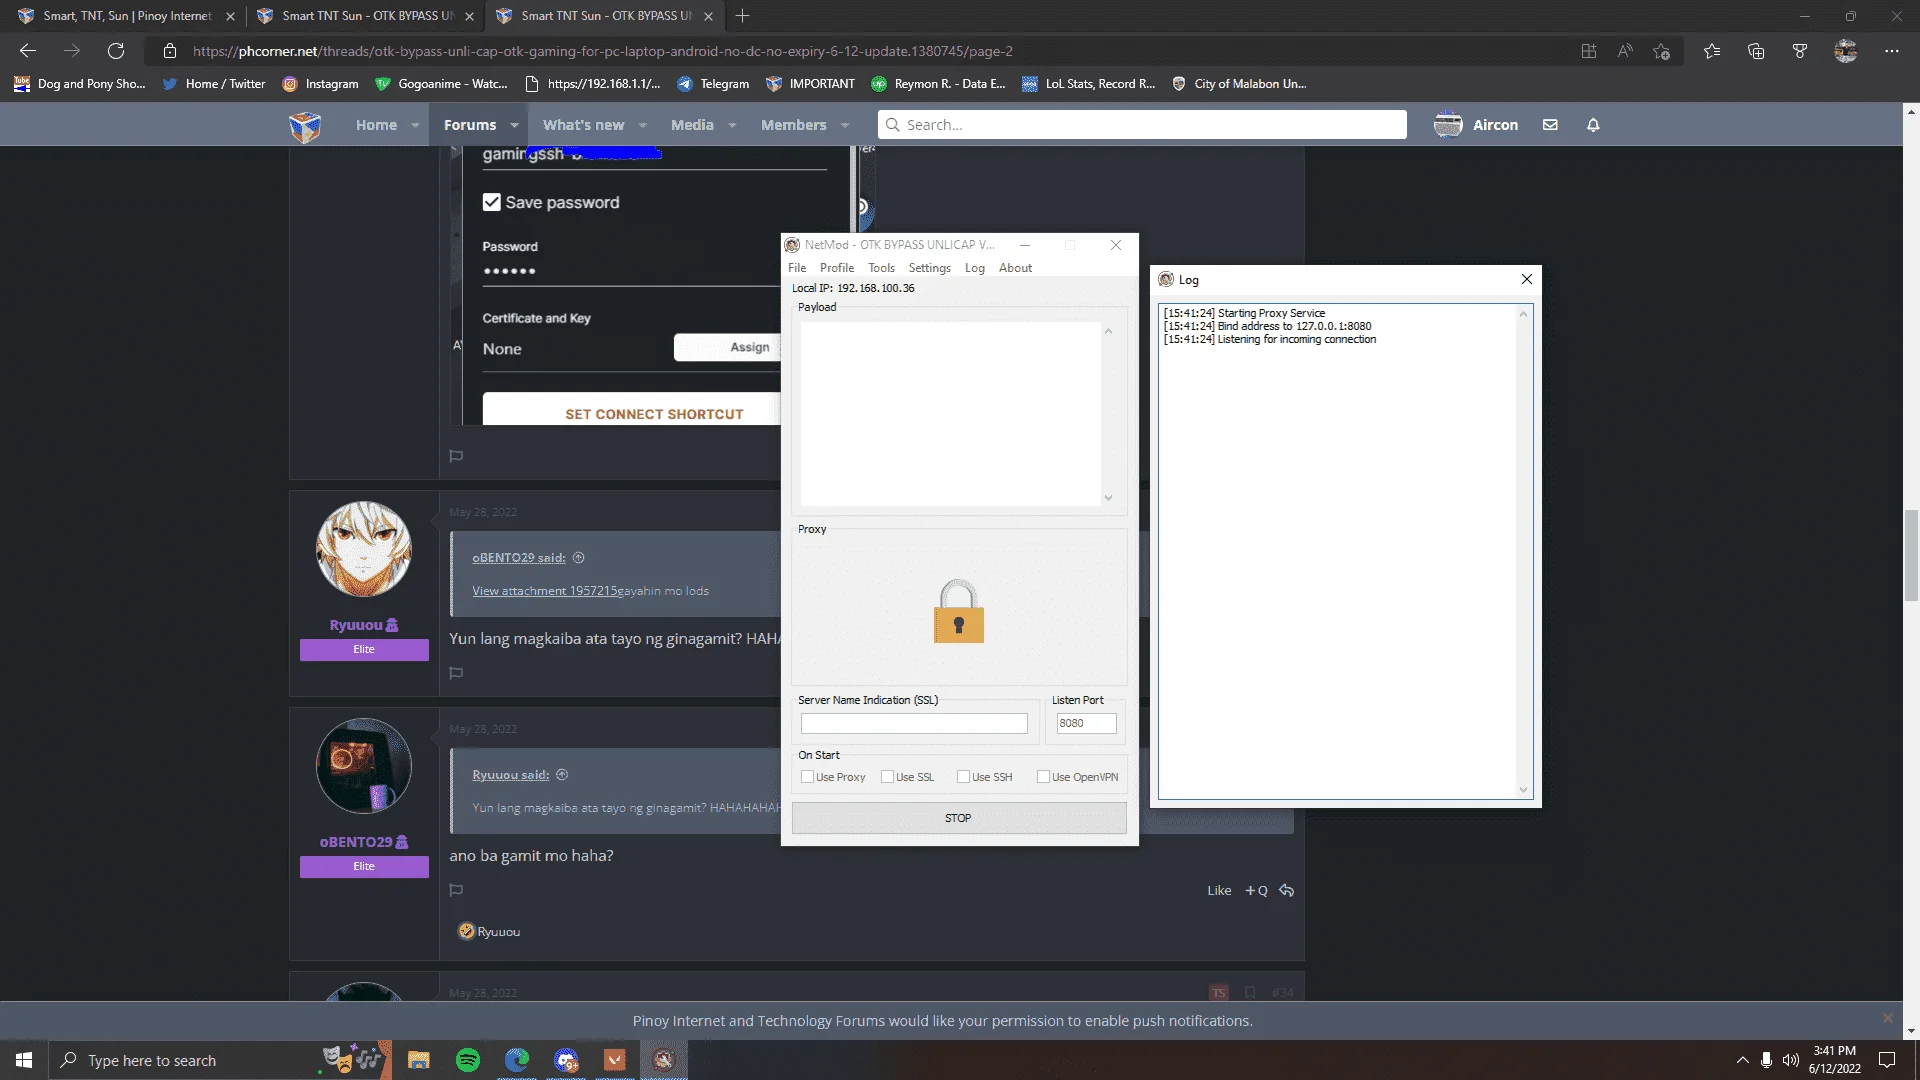Expand the Members nav dropdown arrow
Screen dimensions: 1920x1080
point(845,125)
